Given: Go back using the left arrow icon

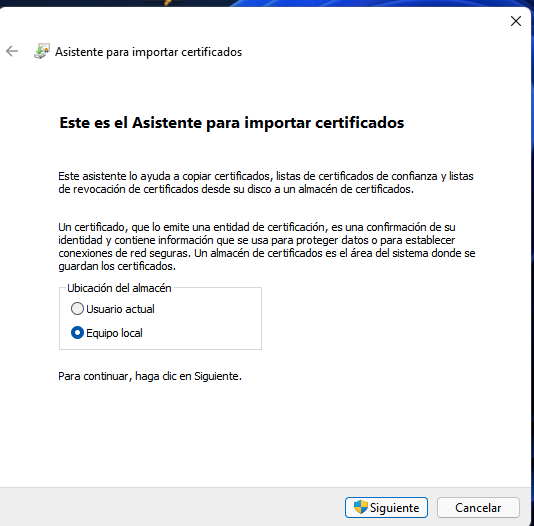Looking at the screenshot, I should coord(12,51).
